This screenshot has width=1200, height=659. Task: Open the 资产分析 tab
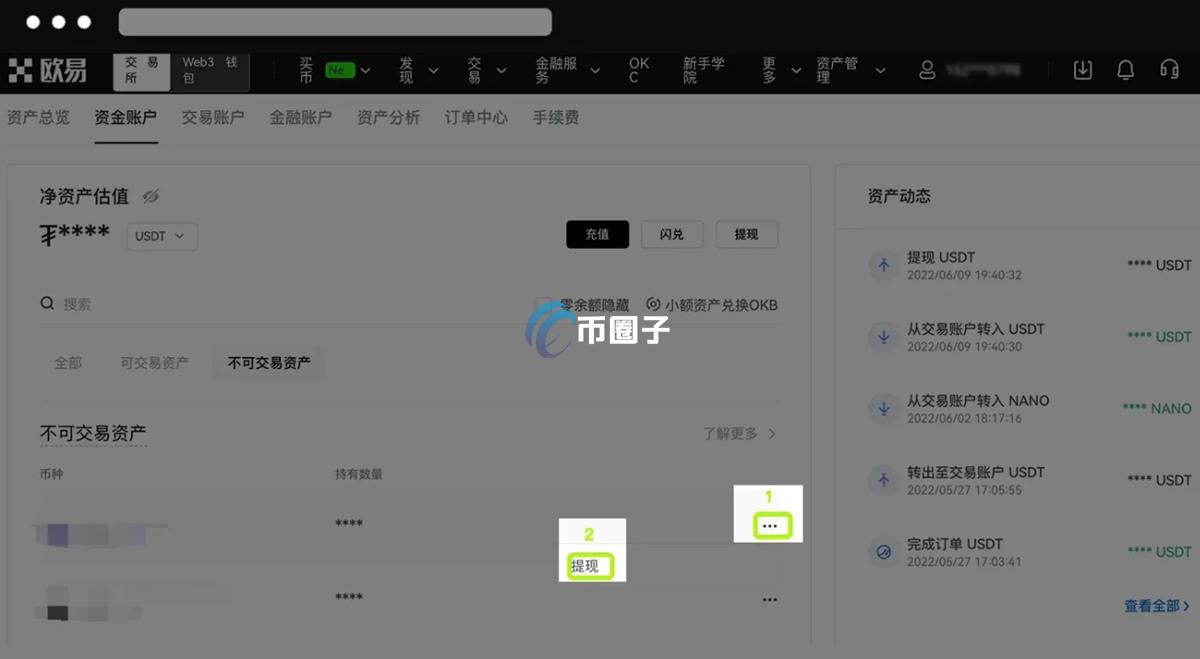(x=387, y=117)
